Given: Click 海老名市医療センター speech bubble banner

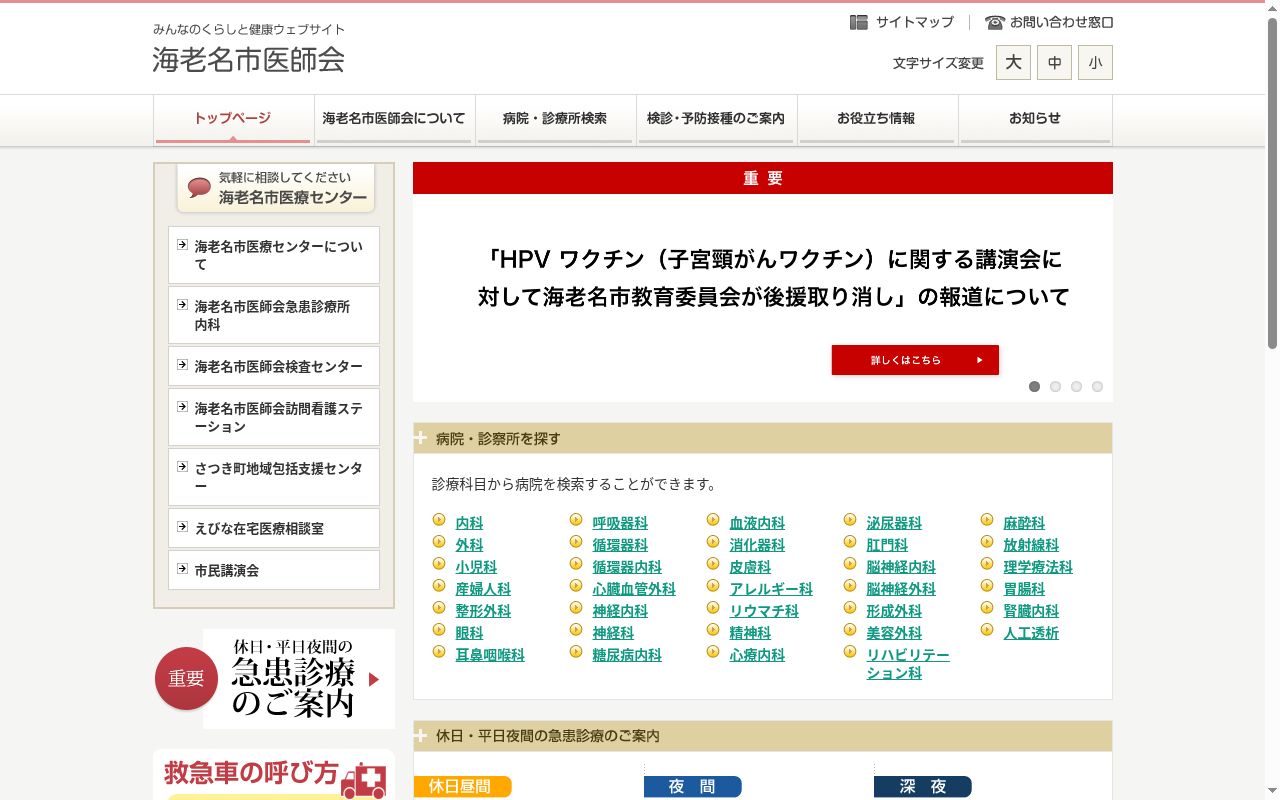Looking at the screenshot, I should [275, 188].
